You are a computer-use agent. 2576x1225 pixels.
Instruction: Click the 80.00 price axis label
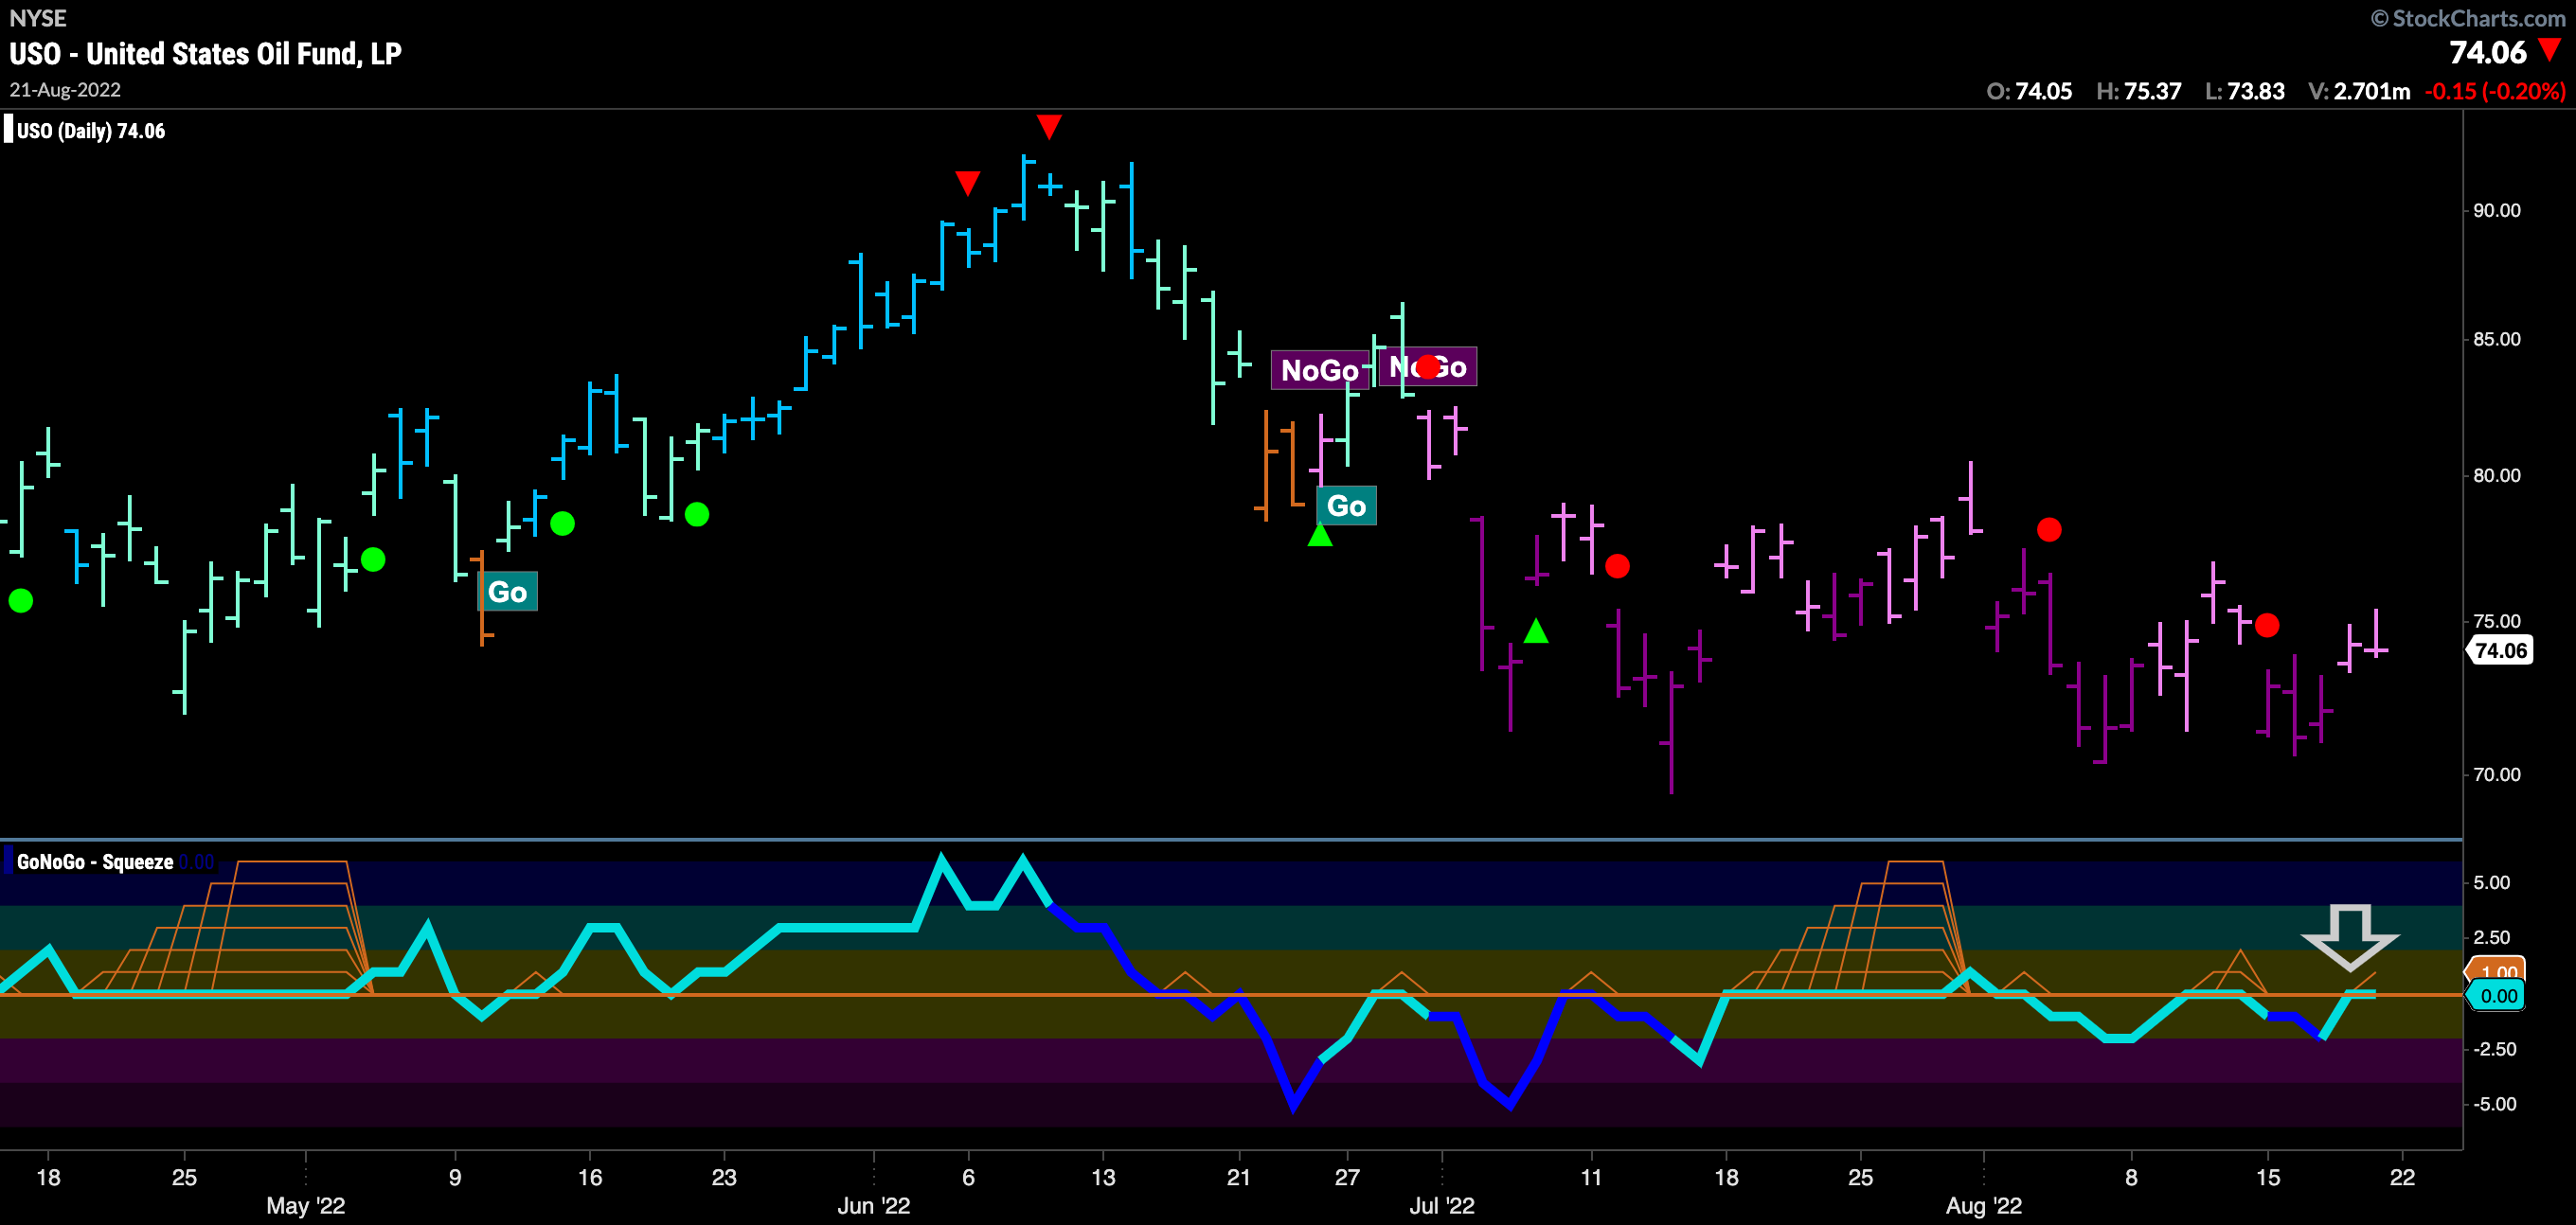click(2496, 476)
